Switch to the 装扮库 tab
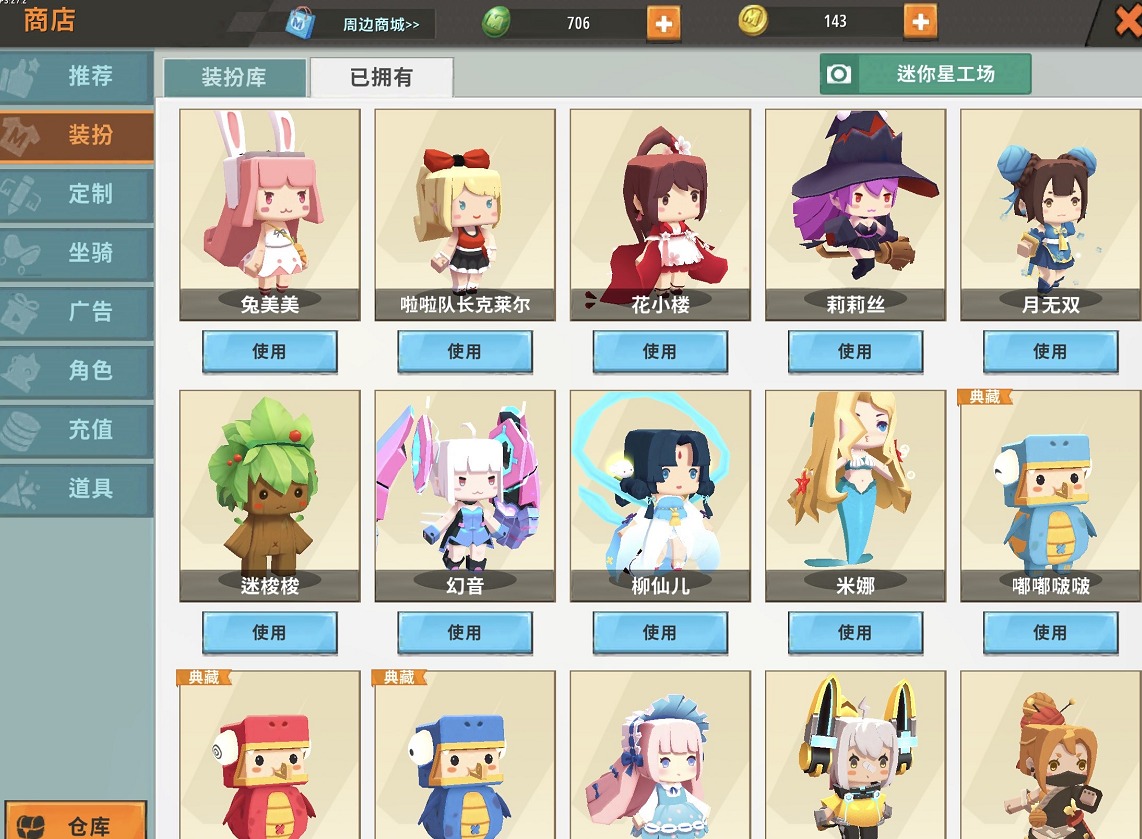Screen dimensions: 1142x839 235,77
